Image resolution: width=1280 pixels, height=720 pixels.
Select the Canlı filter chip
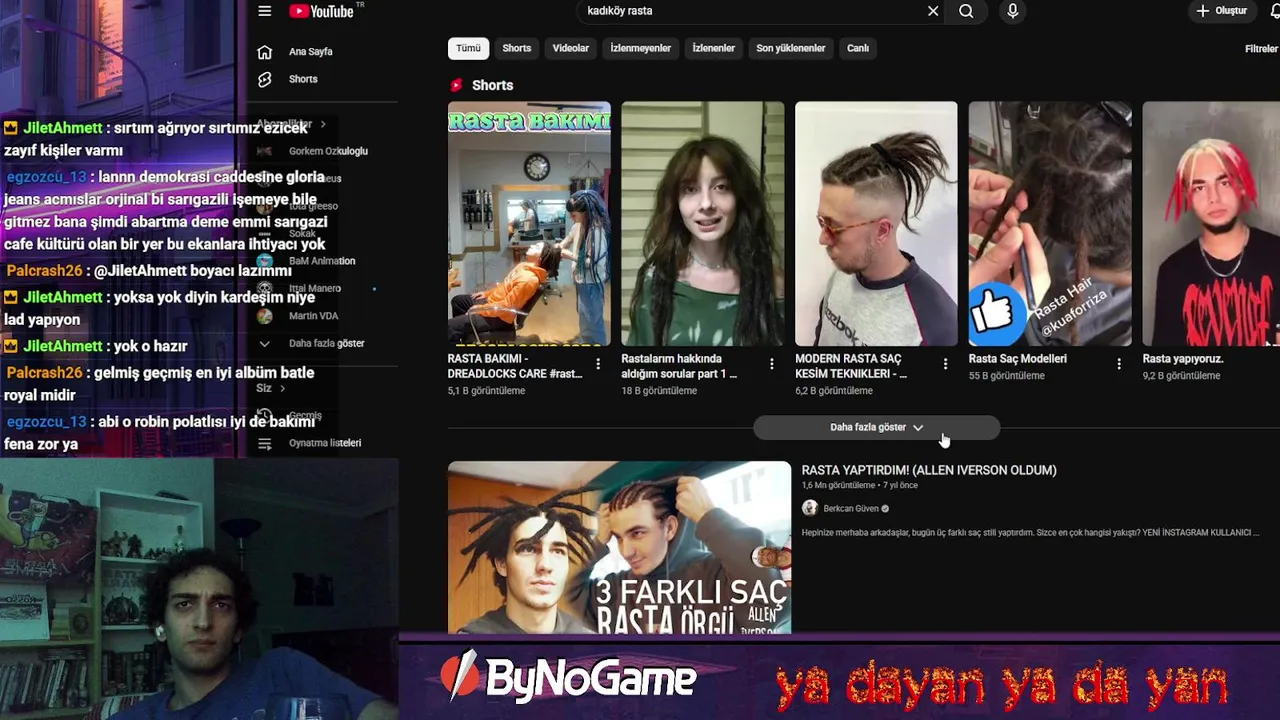[x=858, y=48]
